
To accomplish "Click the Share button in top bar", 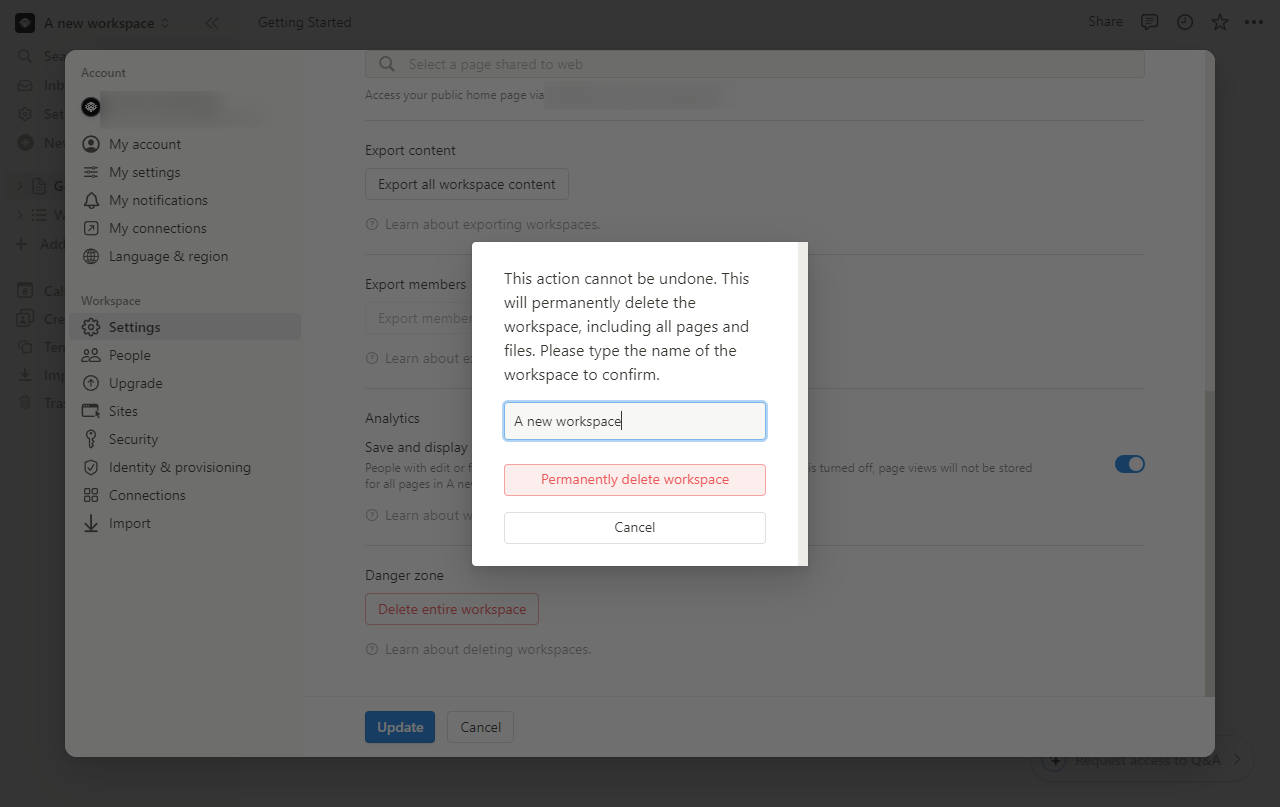I will click(1105, 21).
